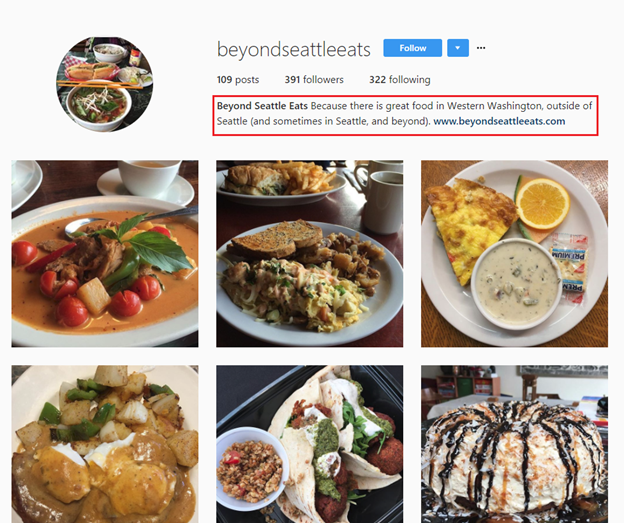This screenshot has height=523, width=624.
Task: Click the blue Follow button
Action: click(x=412, y=48)
